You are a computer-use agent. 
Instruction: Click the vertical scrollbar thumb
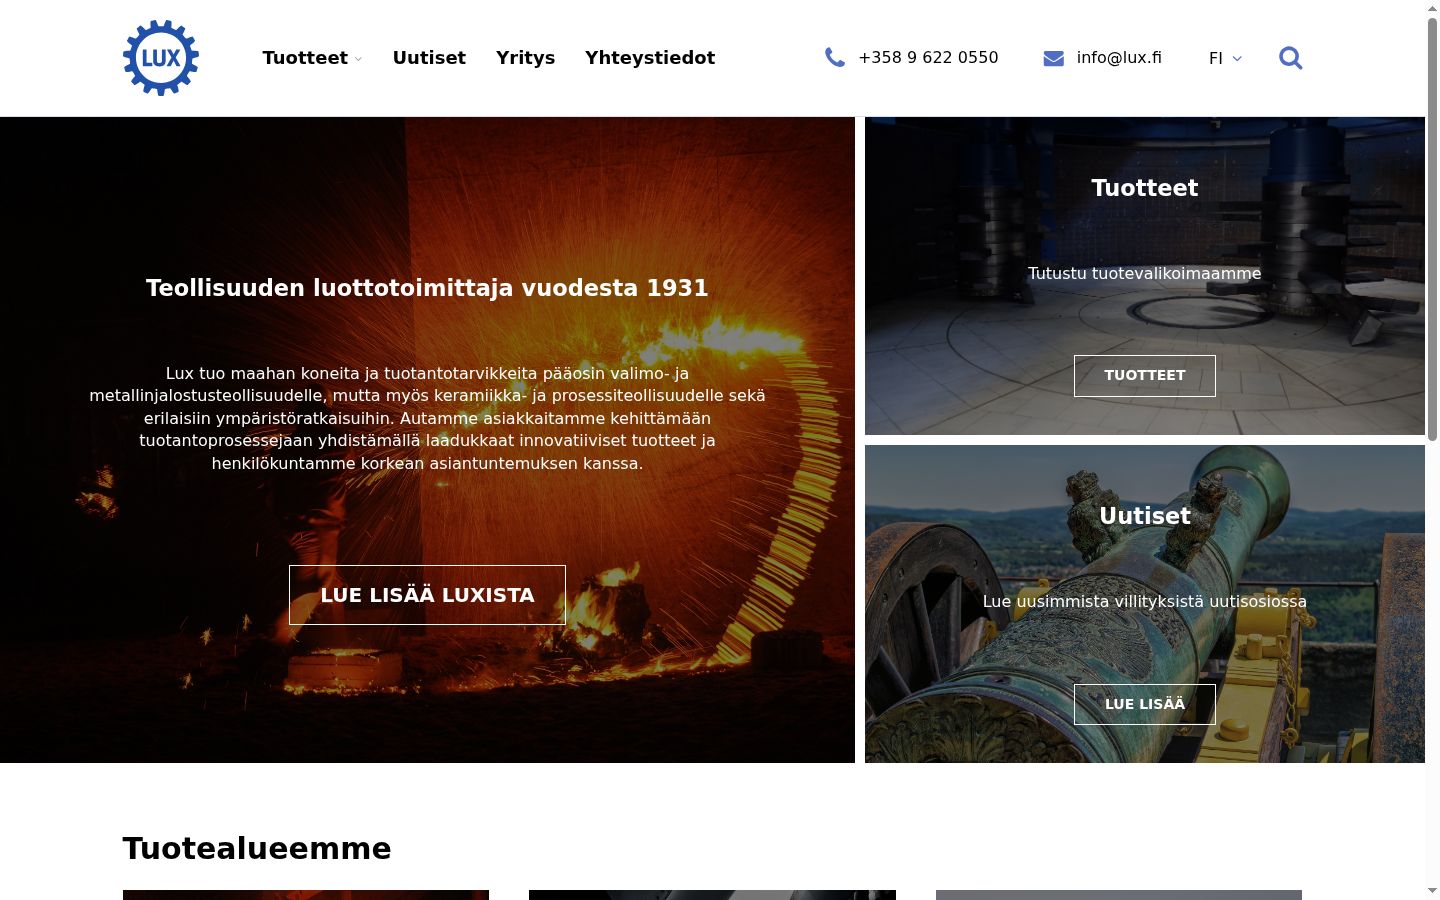pos(1432,228)
